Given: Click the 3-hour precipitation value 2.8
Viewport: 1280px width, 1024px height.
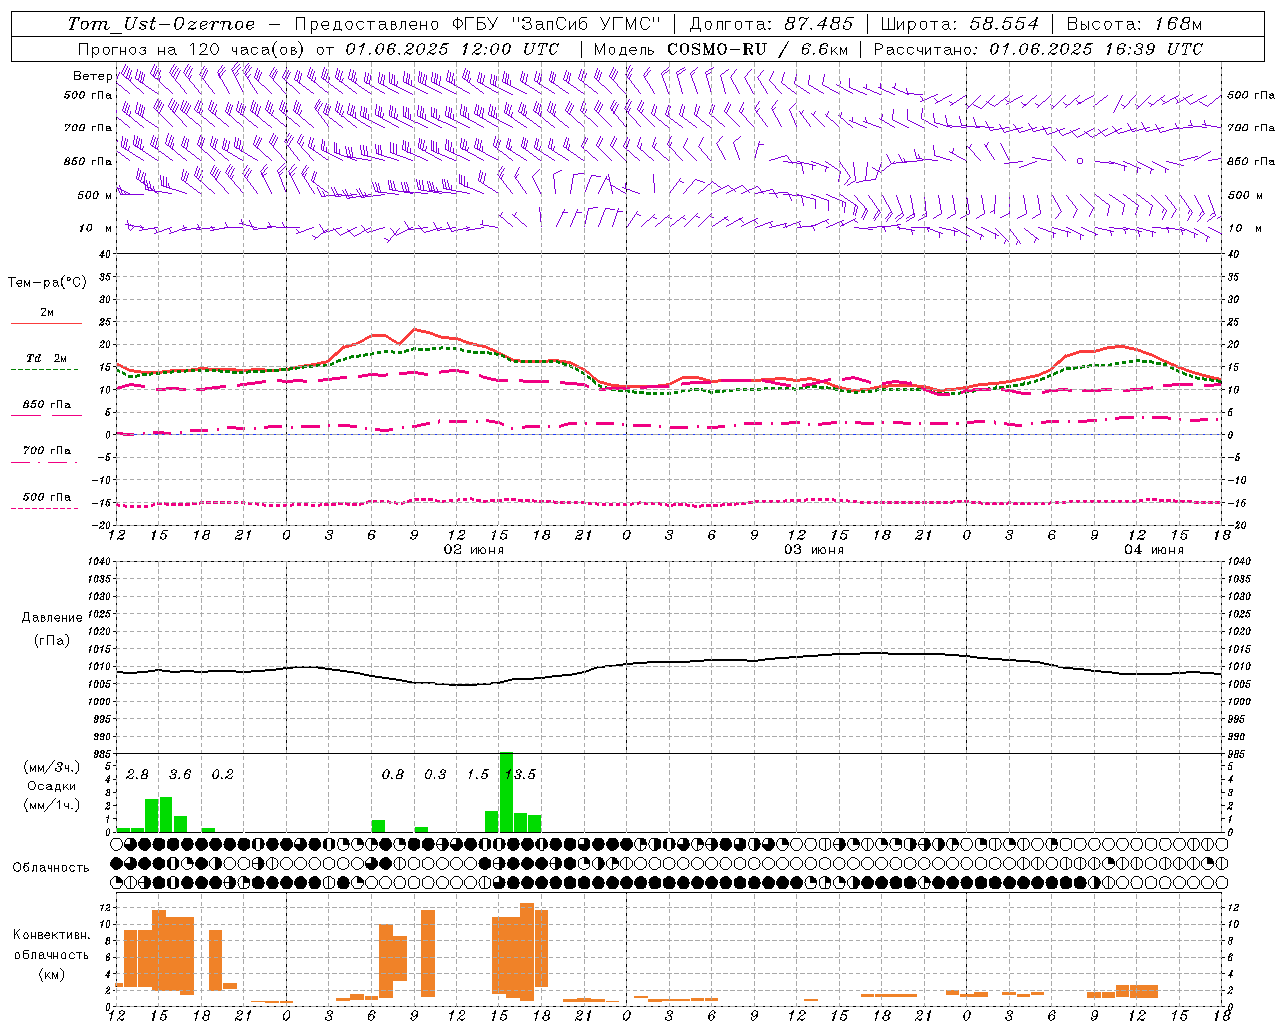Looking at the screenshot, I should click(x=137, y=774).
